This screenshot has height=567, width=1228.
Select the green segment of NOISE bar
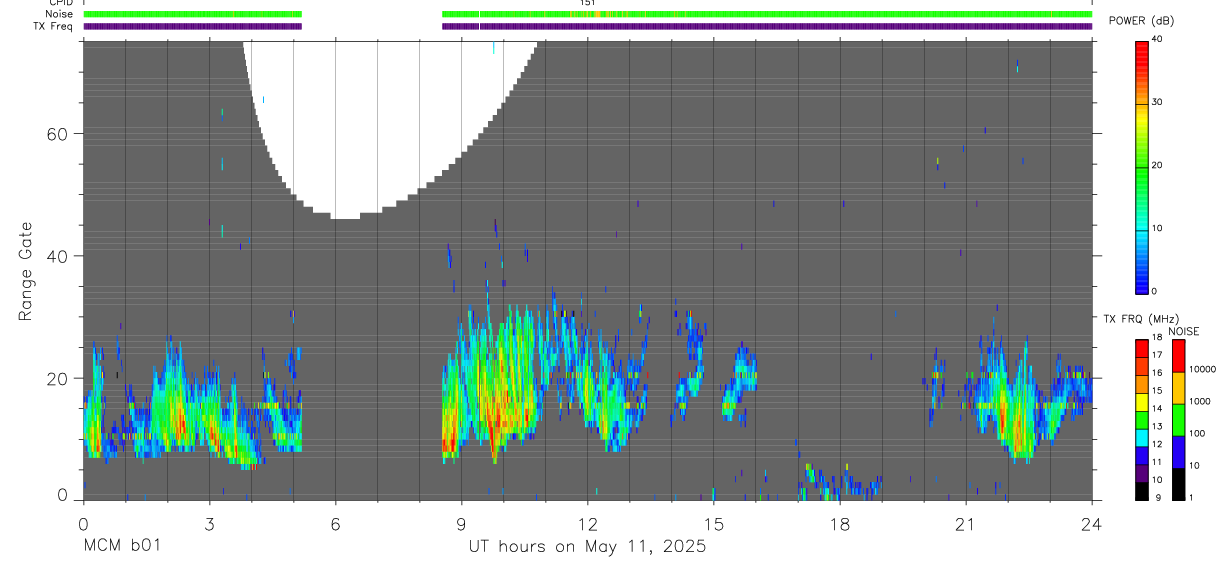click(1178, 419)
